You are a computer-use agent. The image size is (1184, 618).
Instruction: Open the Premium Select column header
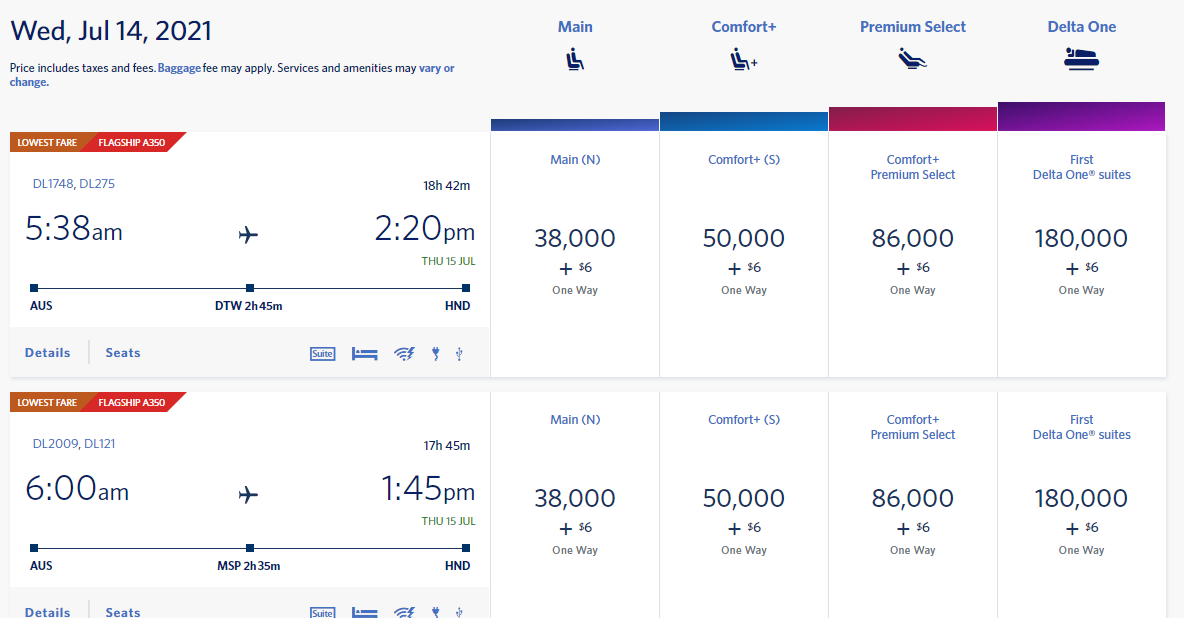pyautogui.click(x=912, y=26)
